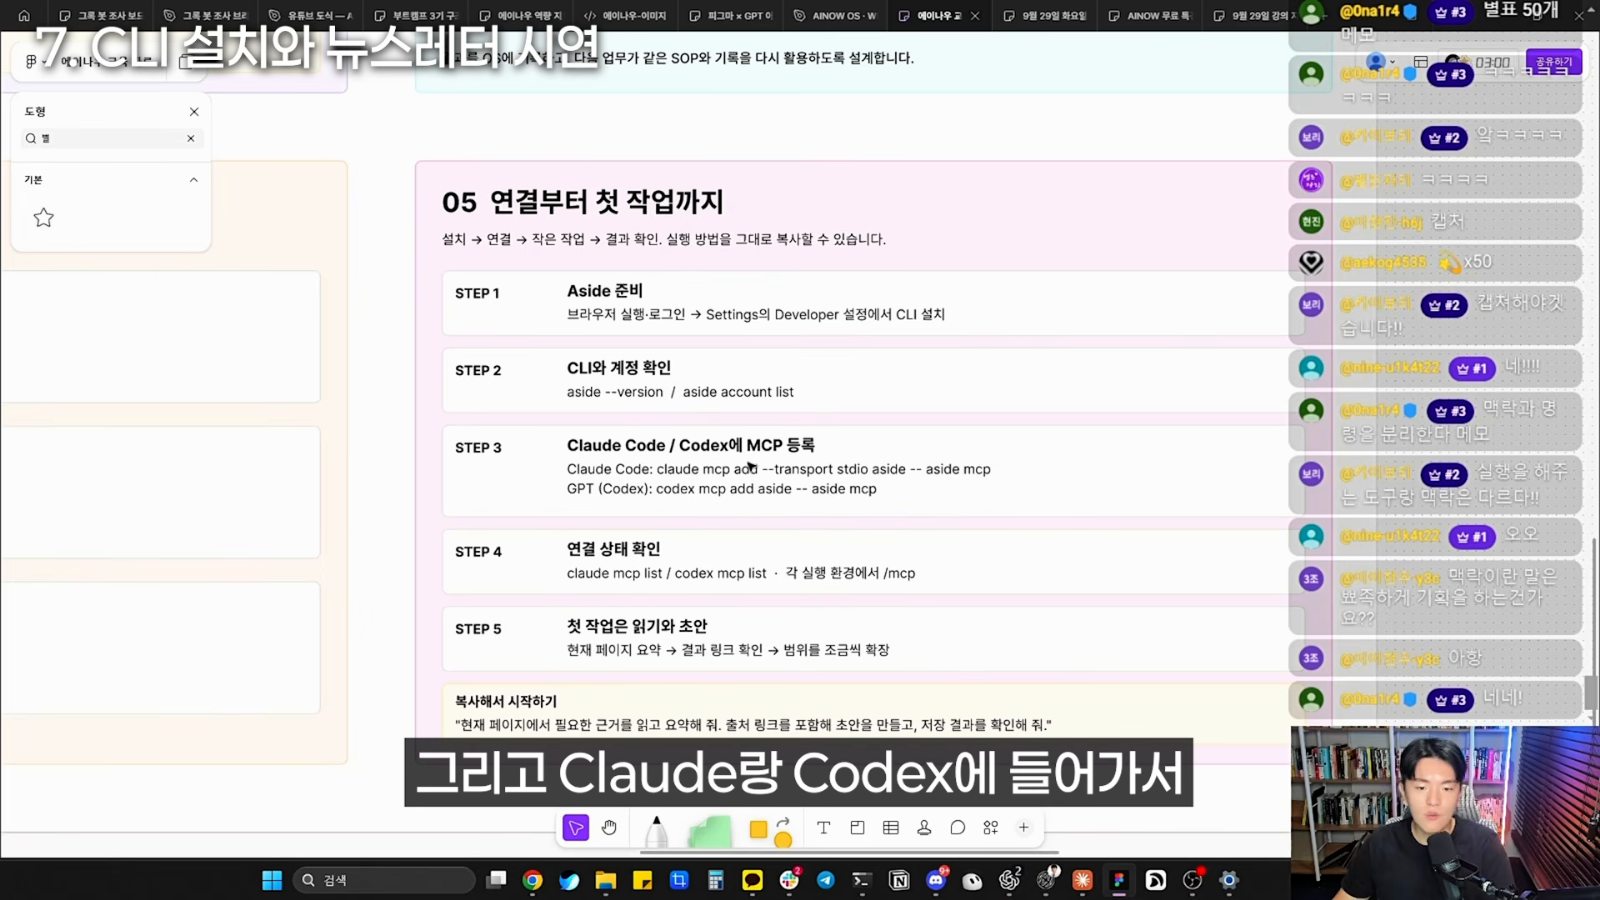Click the 복사해서 시작하기 label
This screenshot has width=1600, height=900.
(x=506, y=702)
